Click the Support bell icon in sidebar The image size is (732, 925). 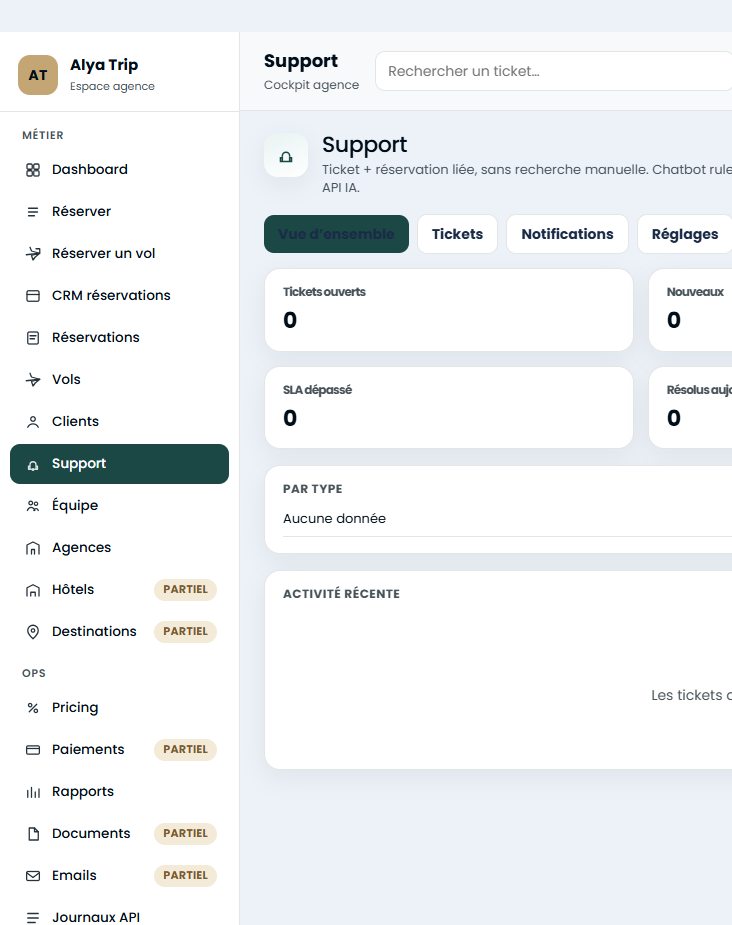pos(33,465)
